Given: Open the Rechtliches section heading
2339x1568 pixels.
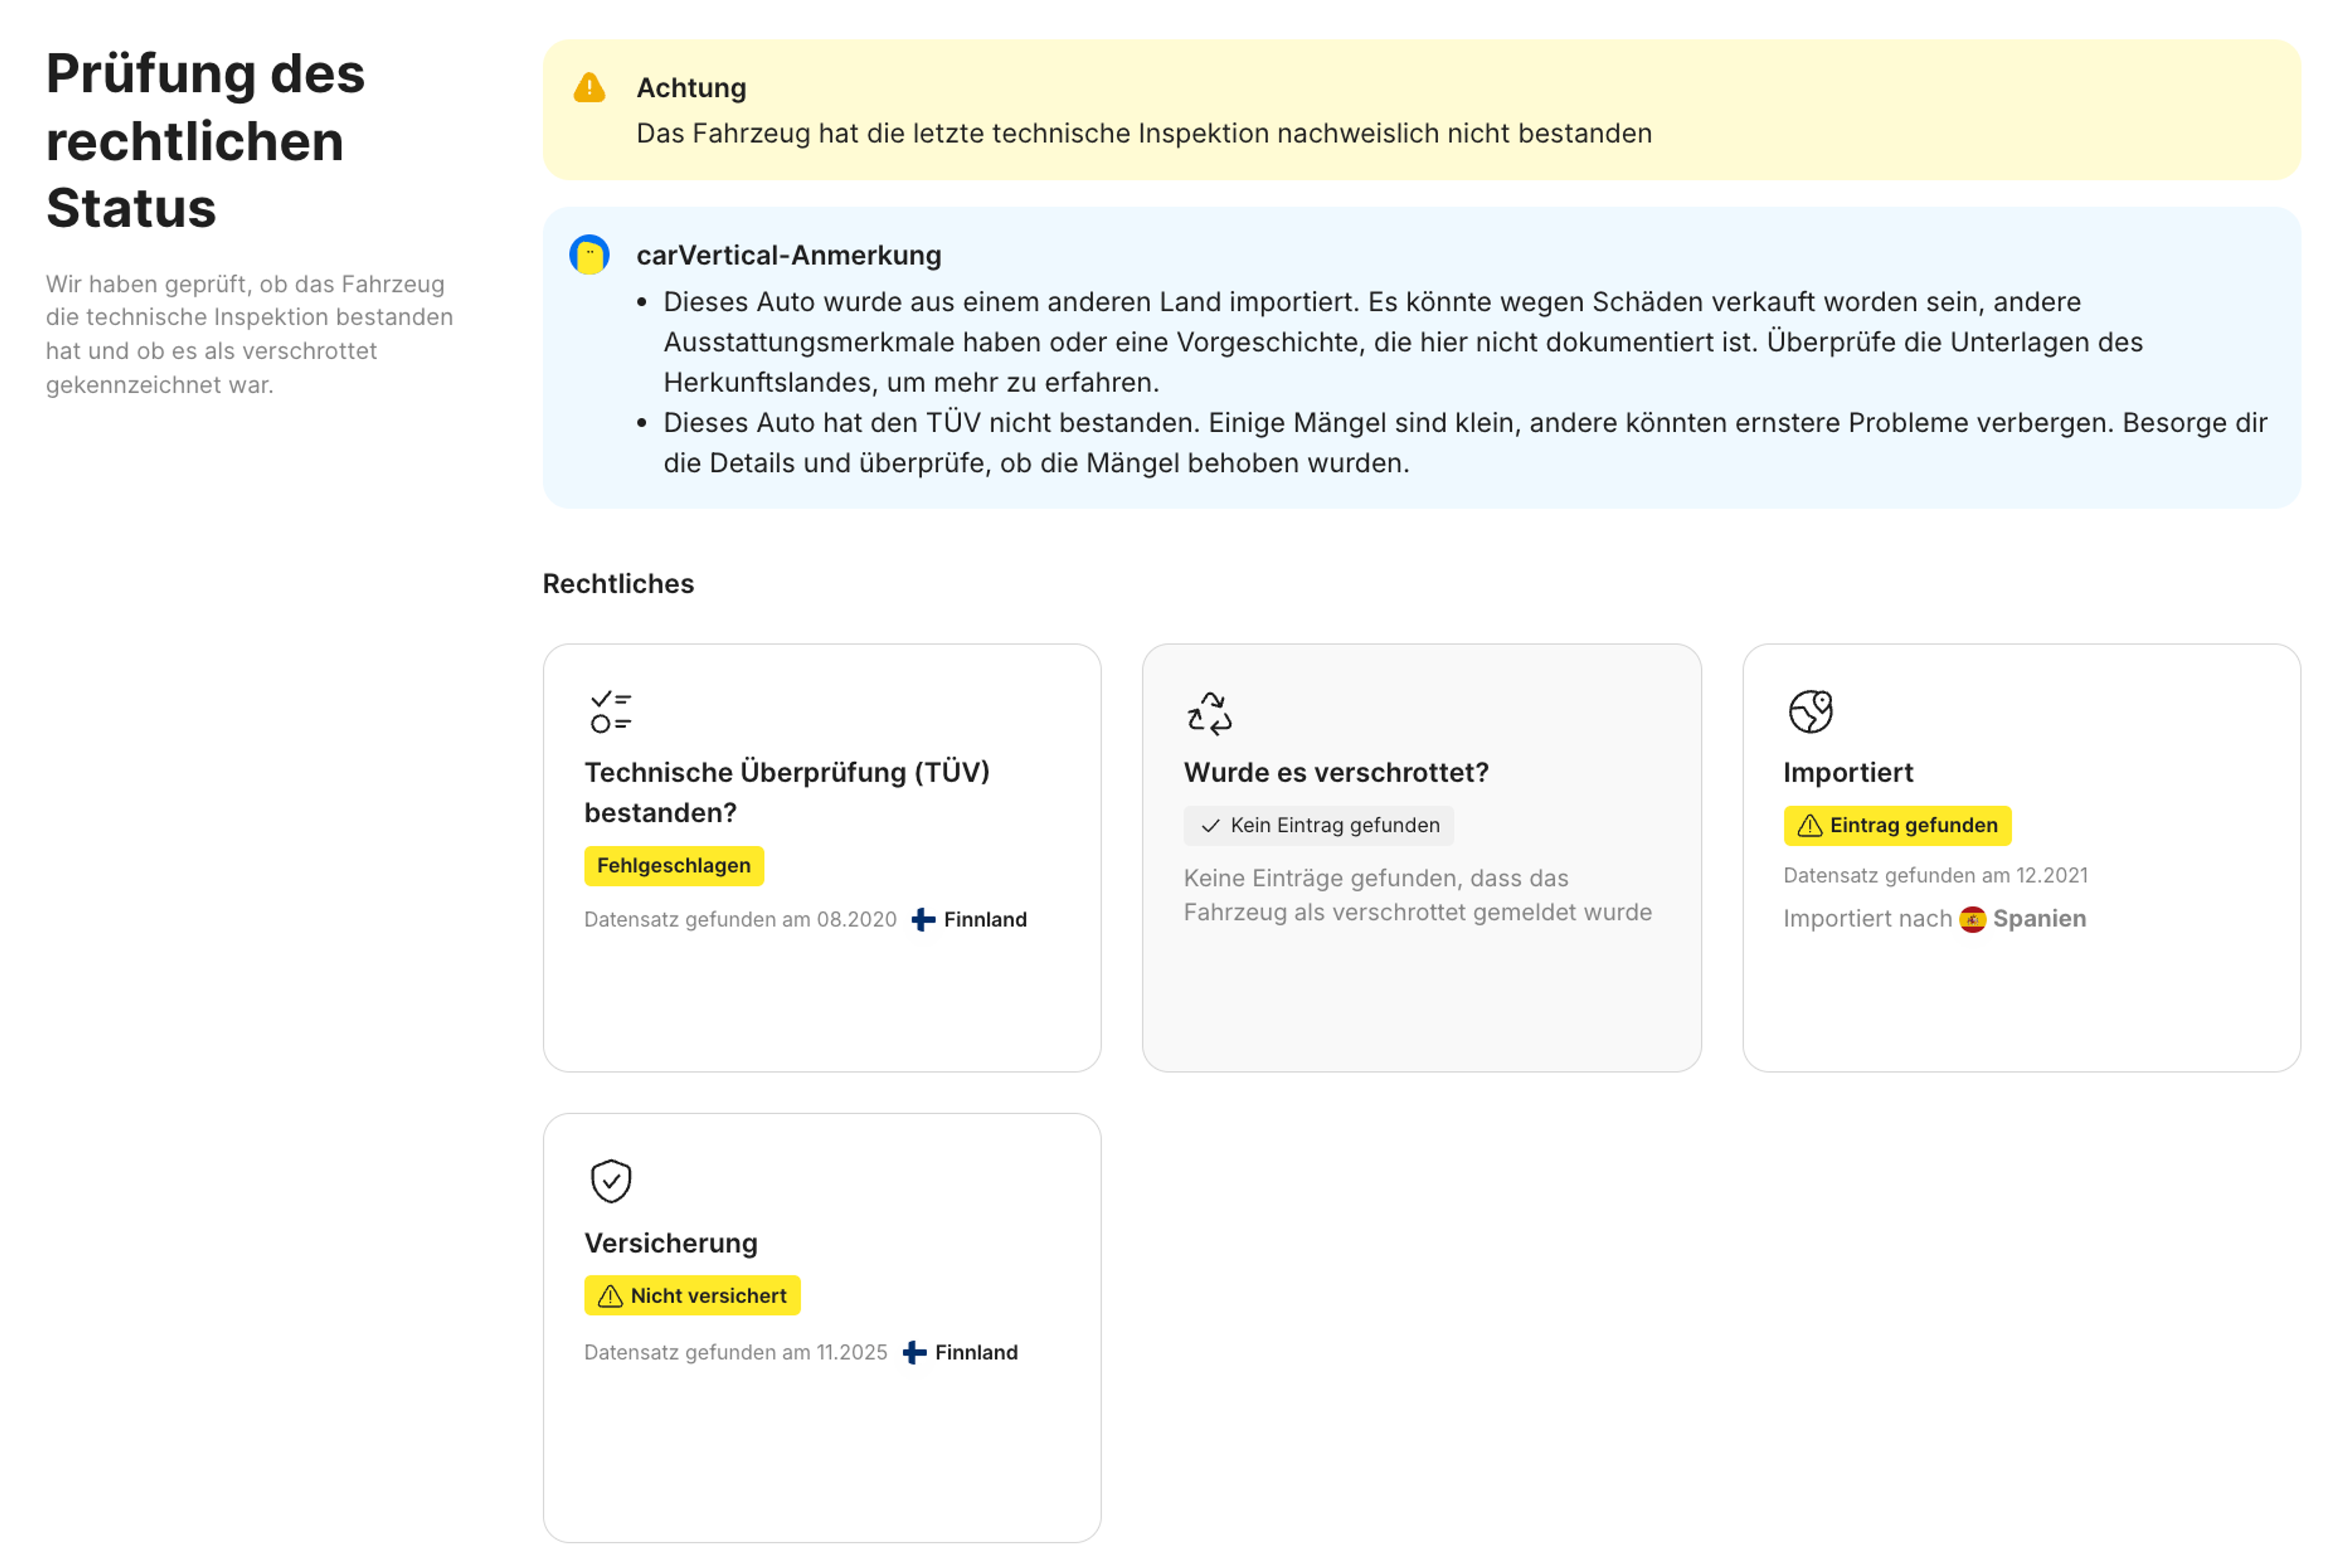Looking at the screenshot, I should coord(618,583).
